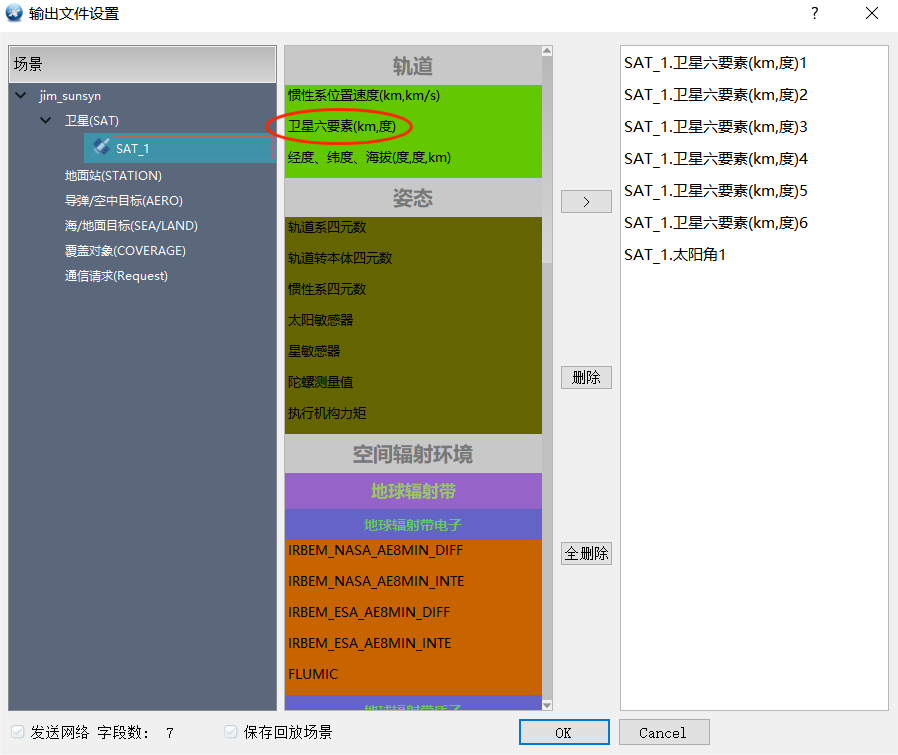898x755 pixels.
Task: Select SAT_1.卫星六要素(km,度)1 output entry
Action: point(715,63)
